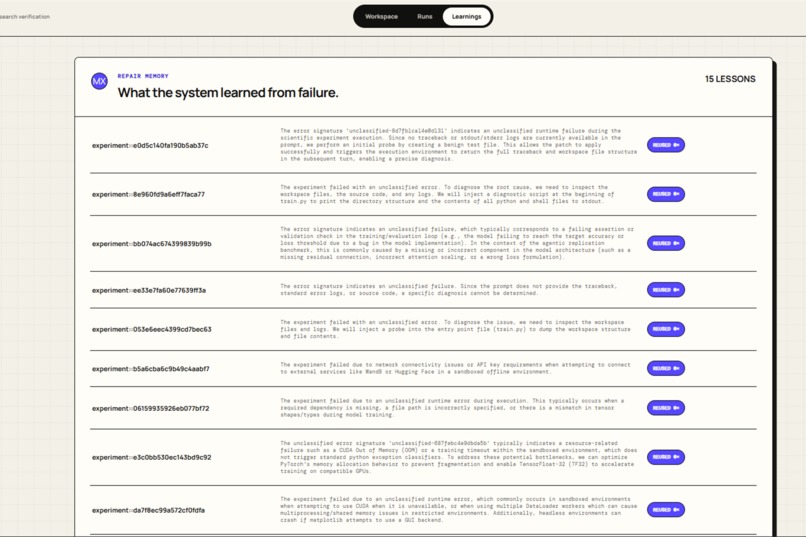This screenshot has width=806, height=537.
Task: Select experiment ID da7f8ec99a572cf0fdfa
Action: click(x=148, y=510)
